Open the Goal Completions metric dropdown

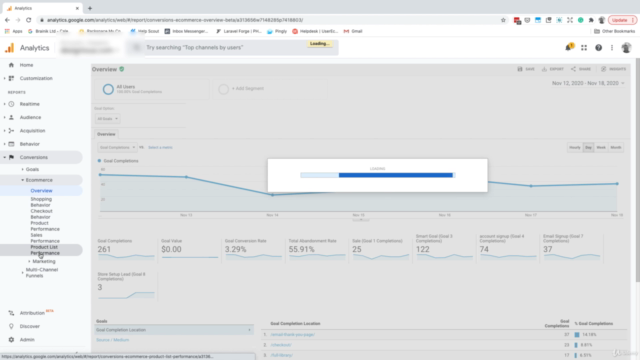[117, 147]
